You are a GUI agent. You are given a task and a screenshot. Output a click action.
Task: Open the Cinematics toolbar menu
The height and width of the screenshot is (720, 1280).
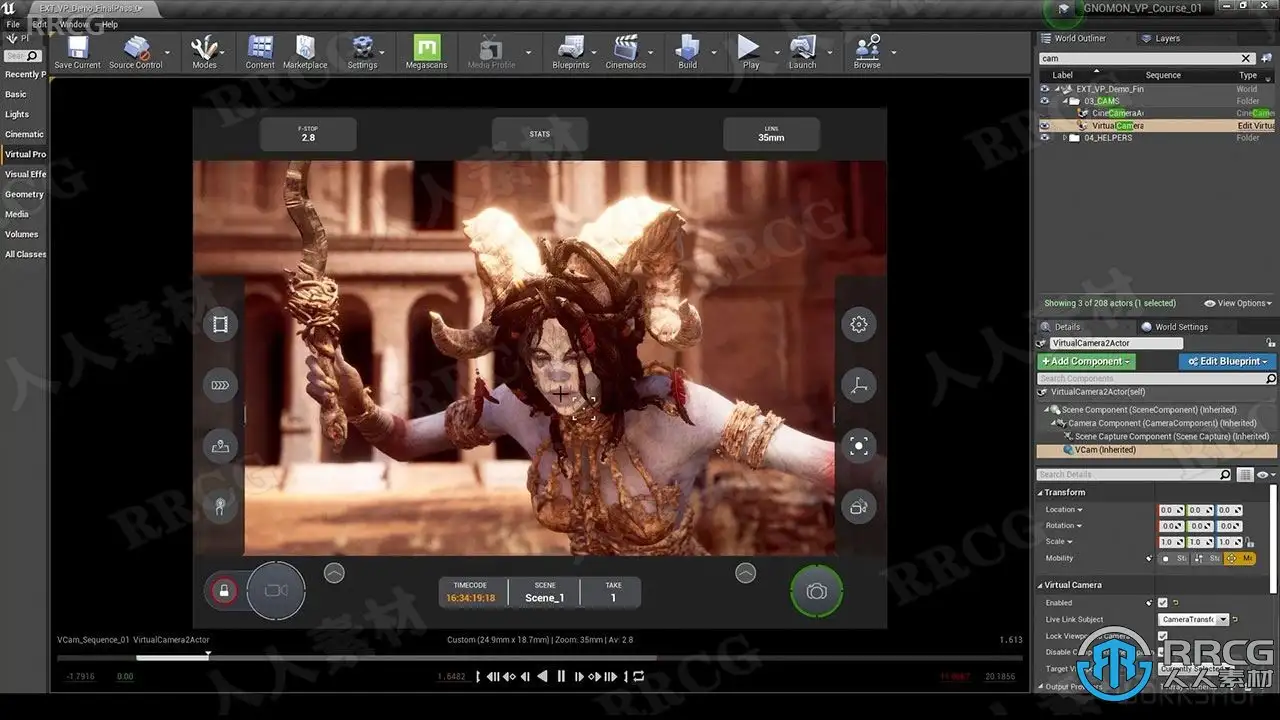pos(625,48)
